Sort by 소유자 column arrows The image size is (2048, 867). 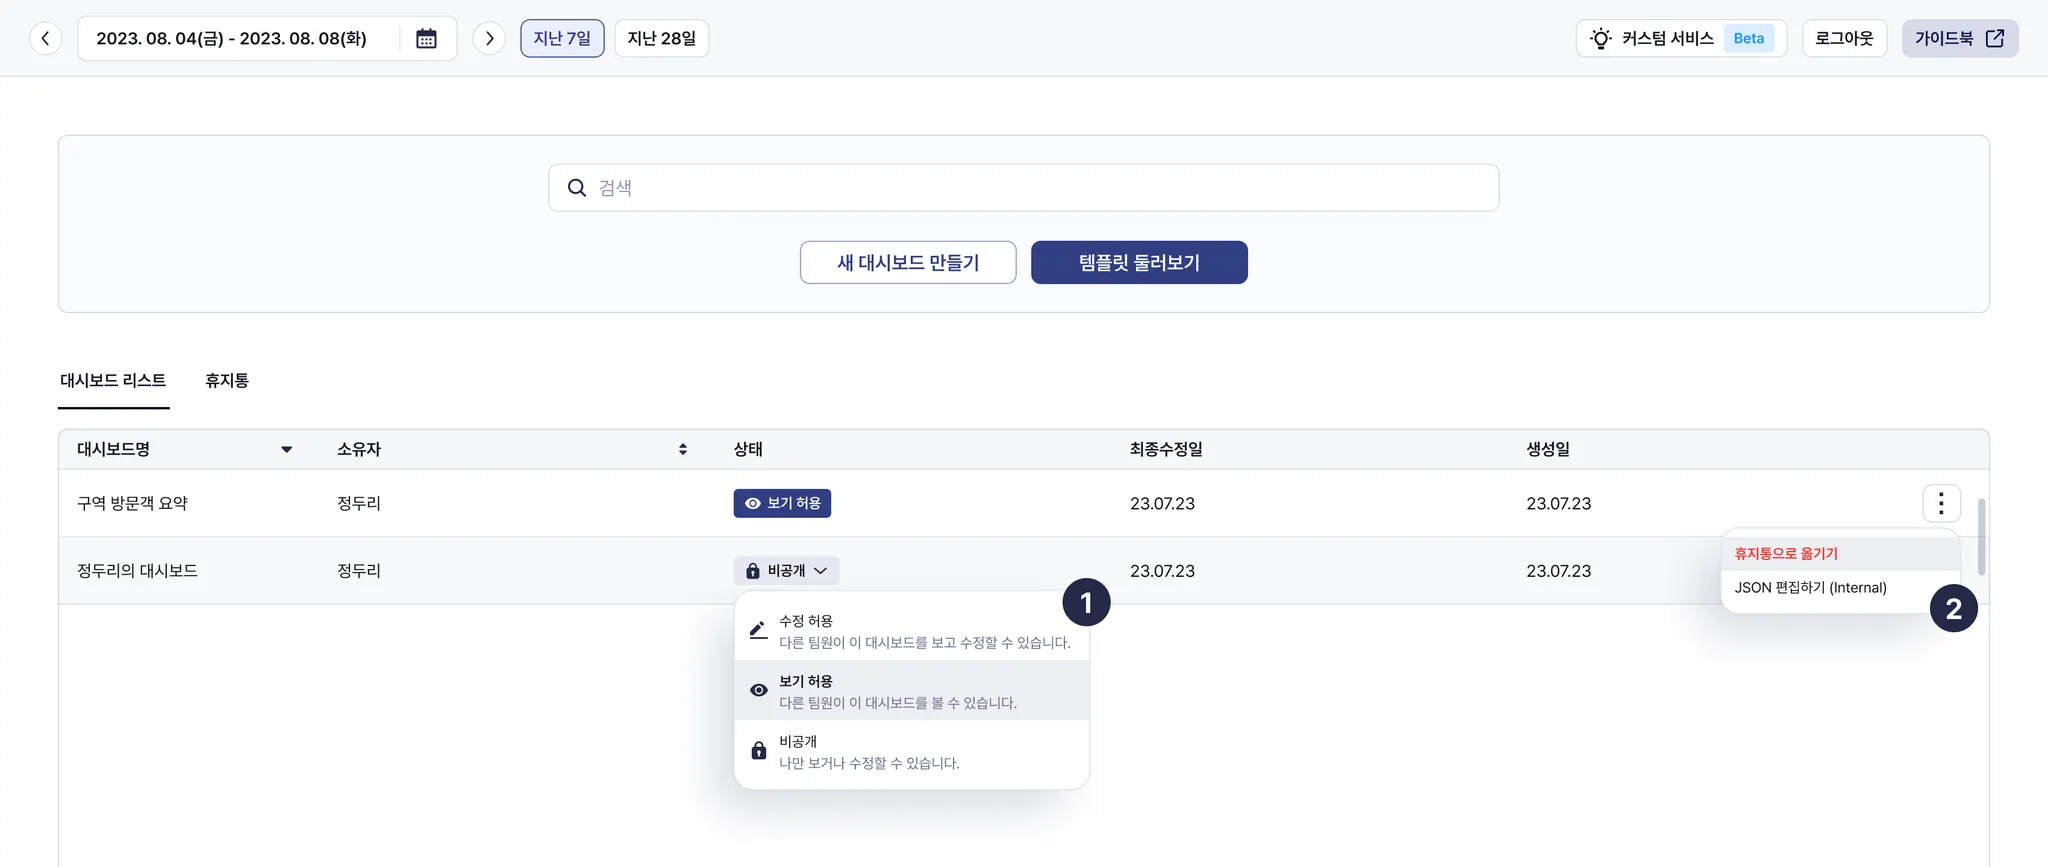coord(683,450)
